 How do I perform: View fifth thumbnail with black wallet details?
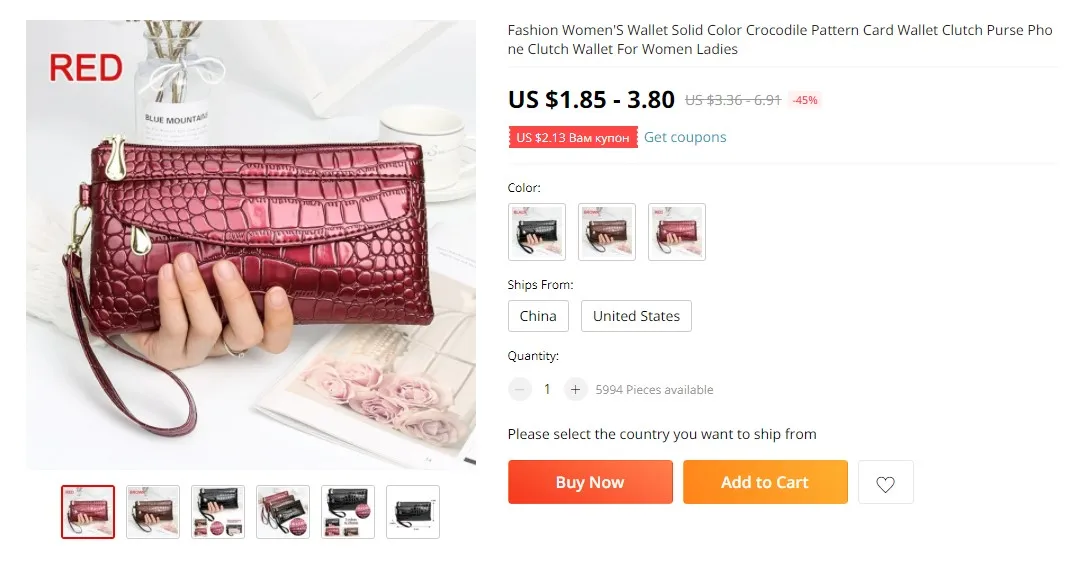(348, 512)
